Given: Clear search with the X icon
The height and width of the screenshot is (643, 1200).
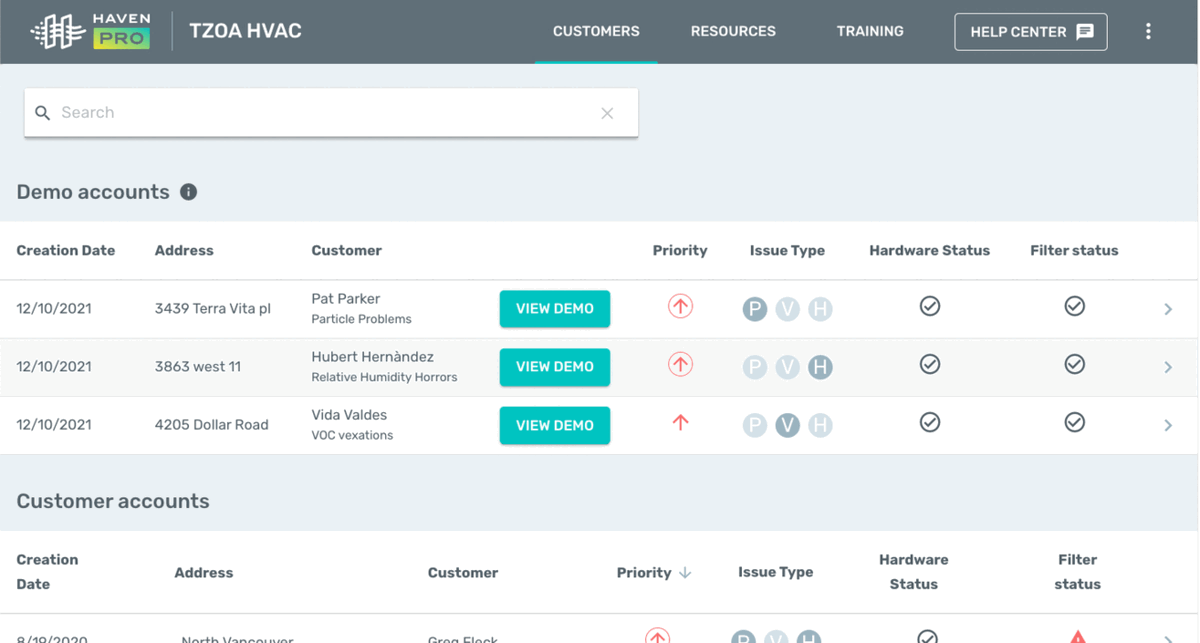Looking at the screenshot, I should [x=607, y=113].
